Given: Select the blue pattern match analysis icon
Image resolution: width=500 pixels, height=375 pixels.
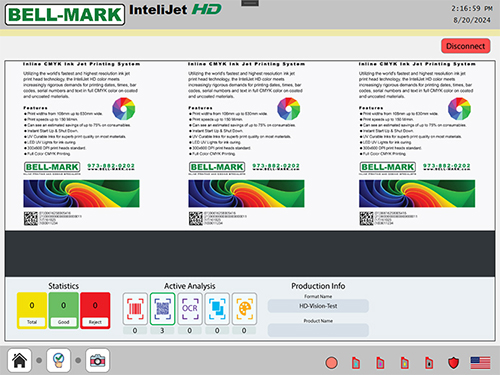Looking at the screenshot, I should point(217,309).
